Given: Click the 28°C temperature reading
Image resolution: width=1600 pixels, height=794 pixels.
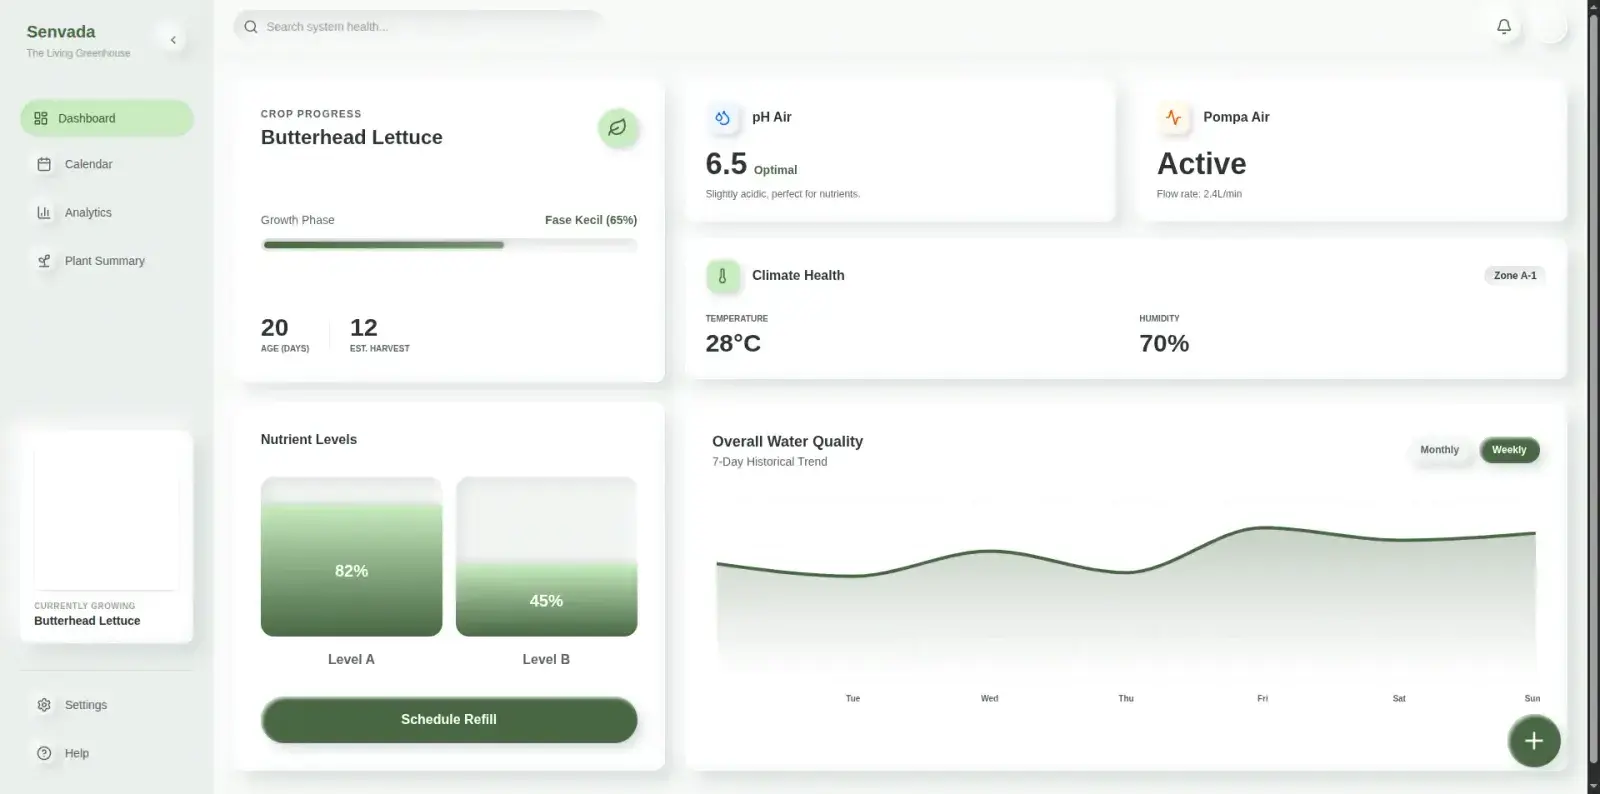Looking at the screenshot, I should tap(733, 344).
